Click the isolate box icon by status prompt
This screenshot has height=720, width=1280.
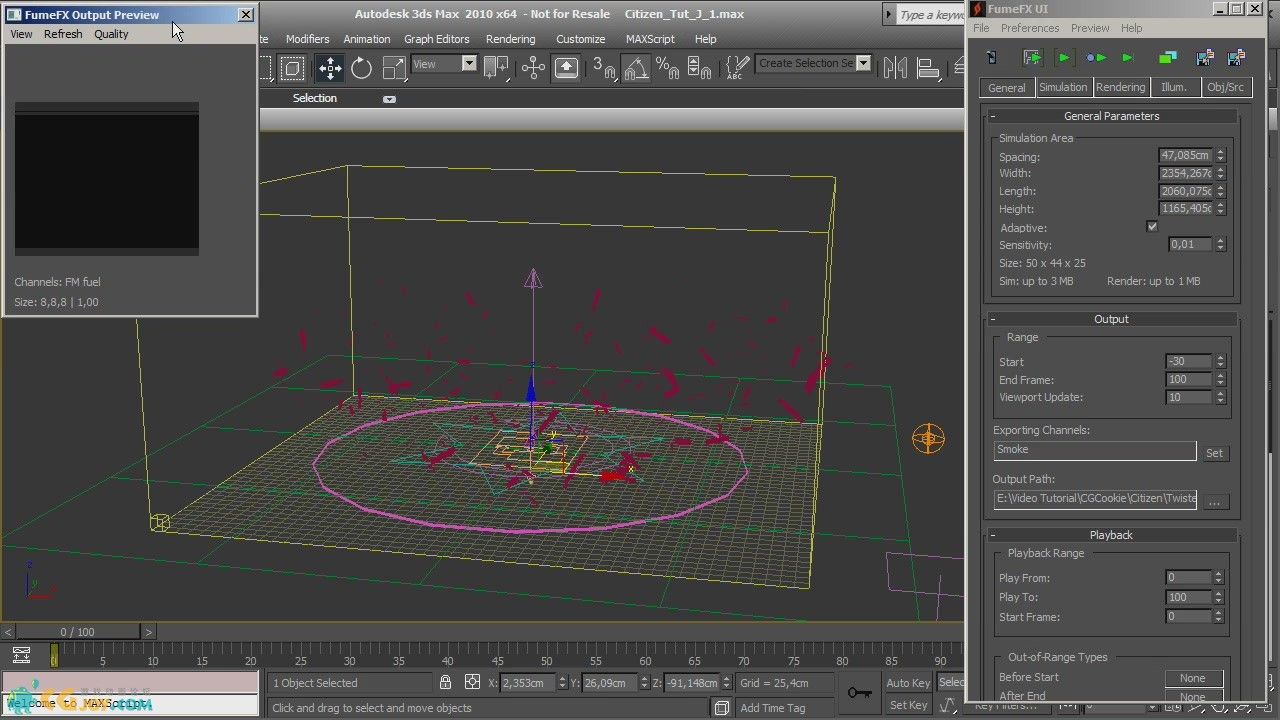click(721, 707)
